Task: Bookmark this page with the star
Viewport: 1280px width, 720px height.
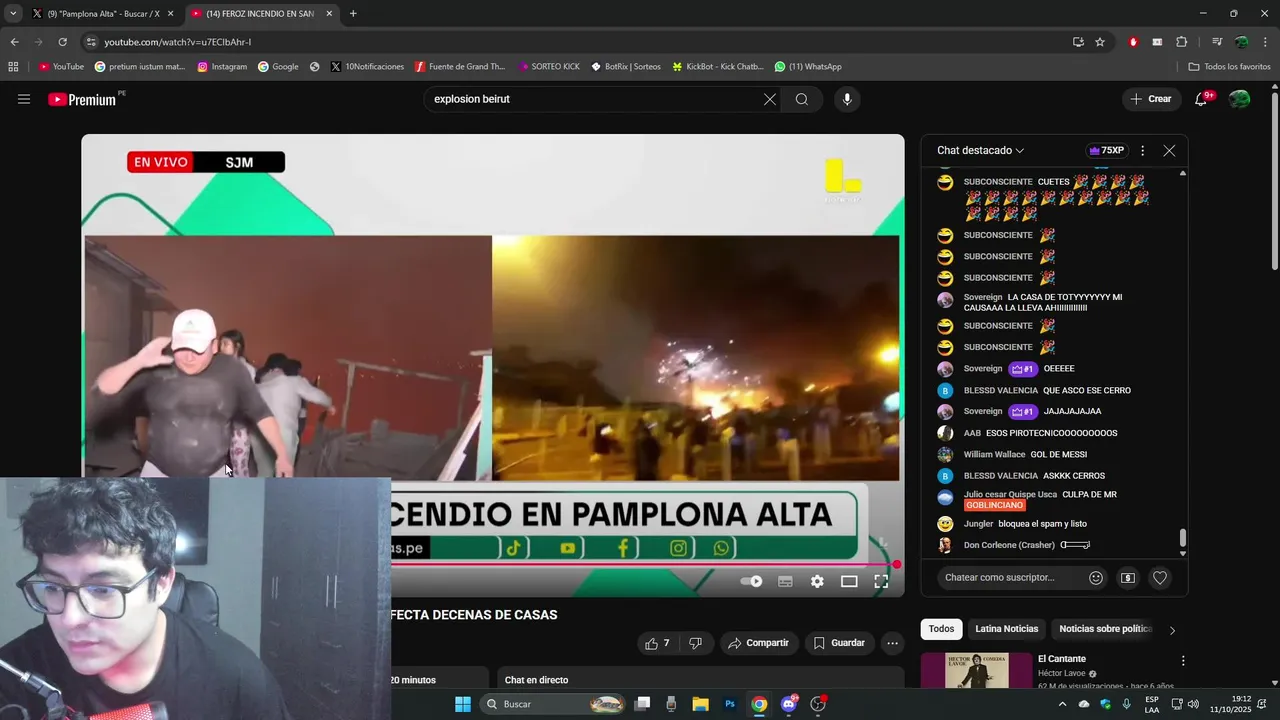Action: click(1100, 42)
